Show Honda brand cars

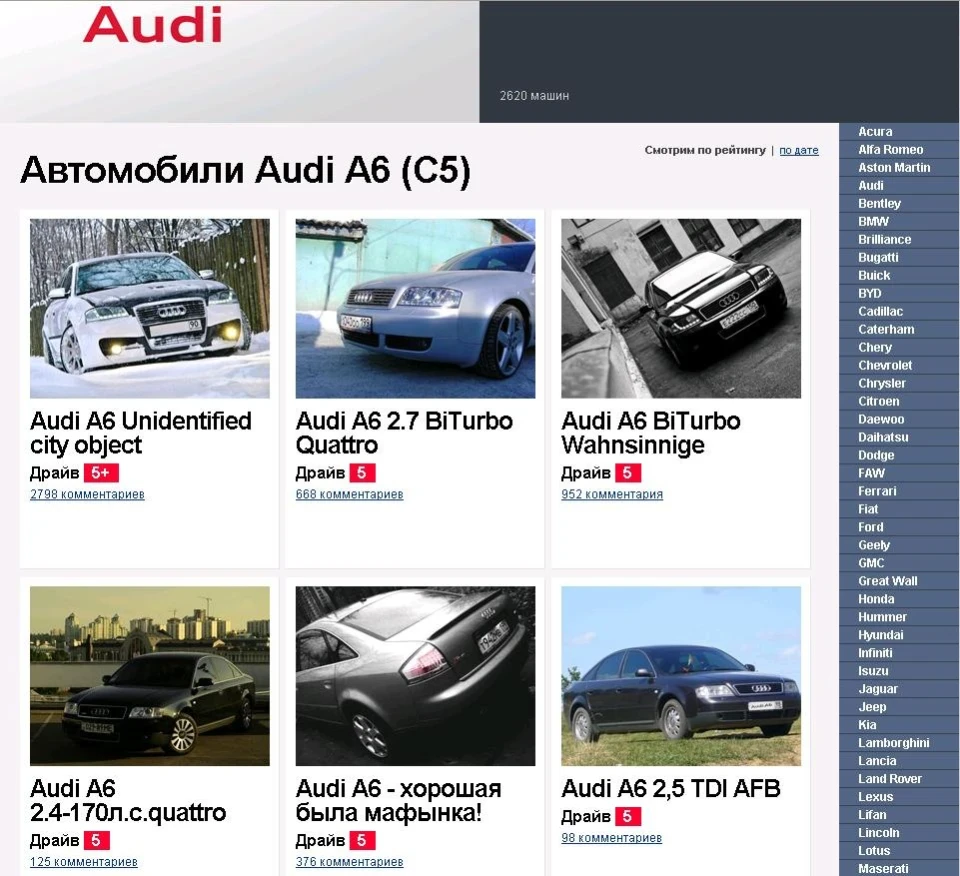point(876,599)
